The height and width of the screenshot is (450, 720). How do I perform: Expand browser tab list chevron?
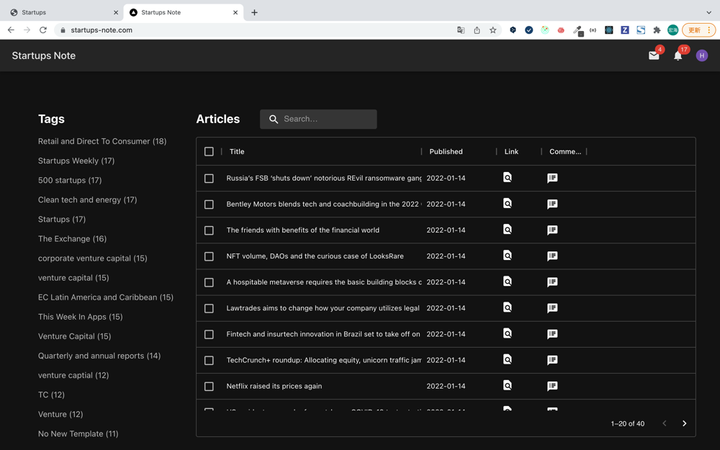(709, 12)
